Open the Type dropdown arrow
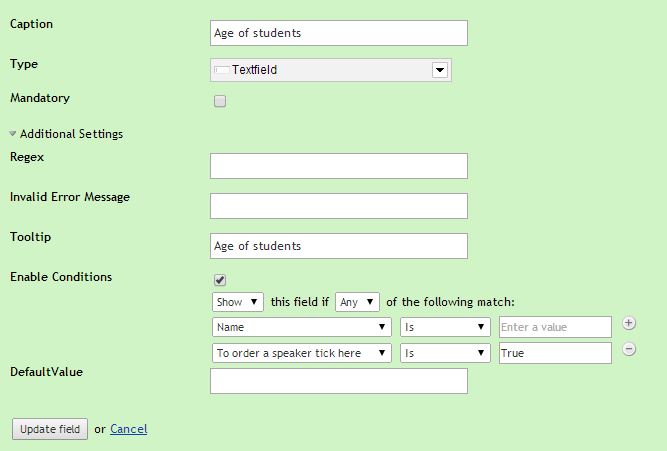The width and height of the screenshot is (667, 451). (438, 70)
